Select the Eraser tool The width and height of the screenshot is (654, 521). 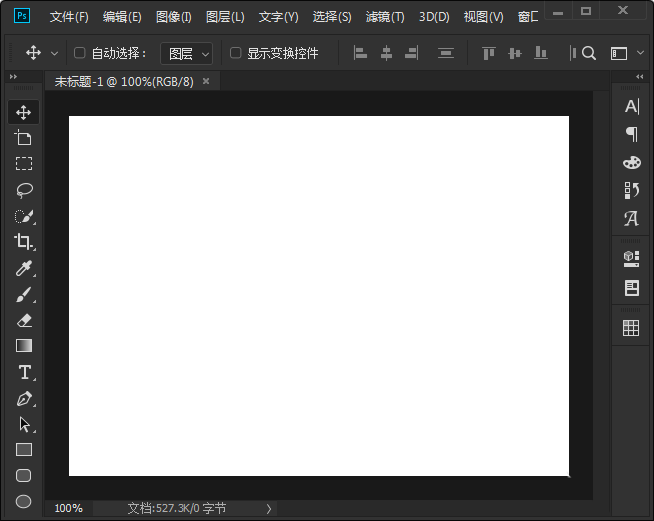[24, 320]
